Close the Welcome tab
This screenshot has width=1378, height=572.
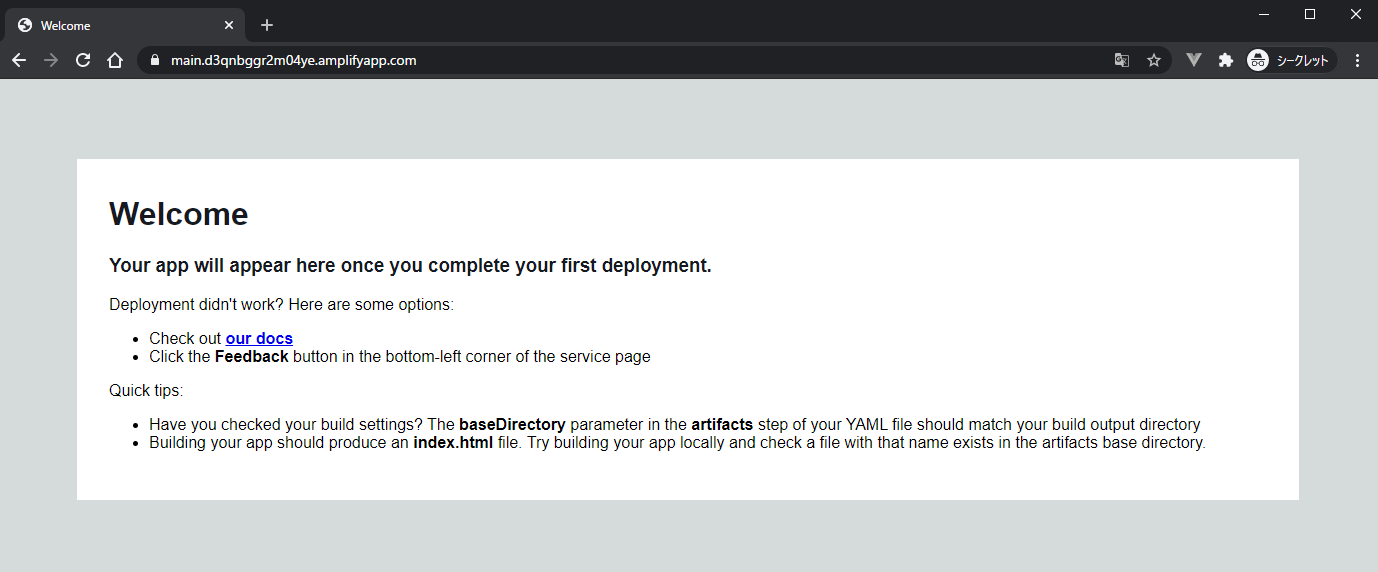click(x=229, y=25)
